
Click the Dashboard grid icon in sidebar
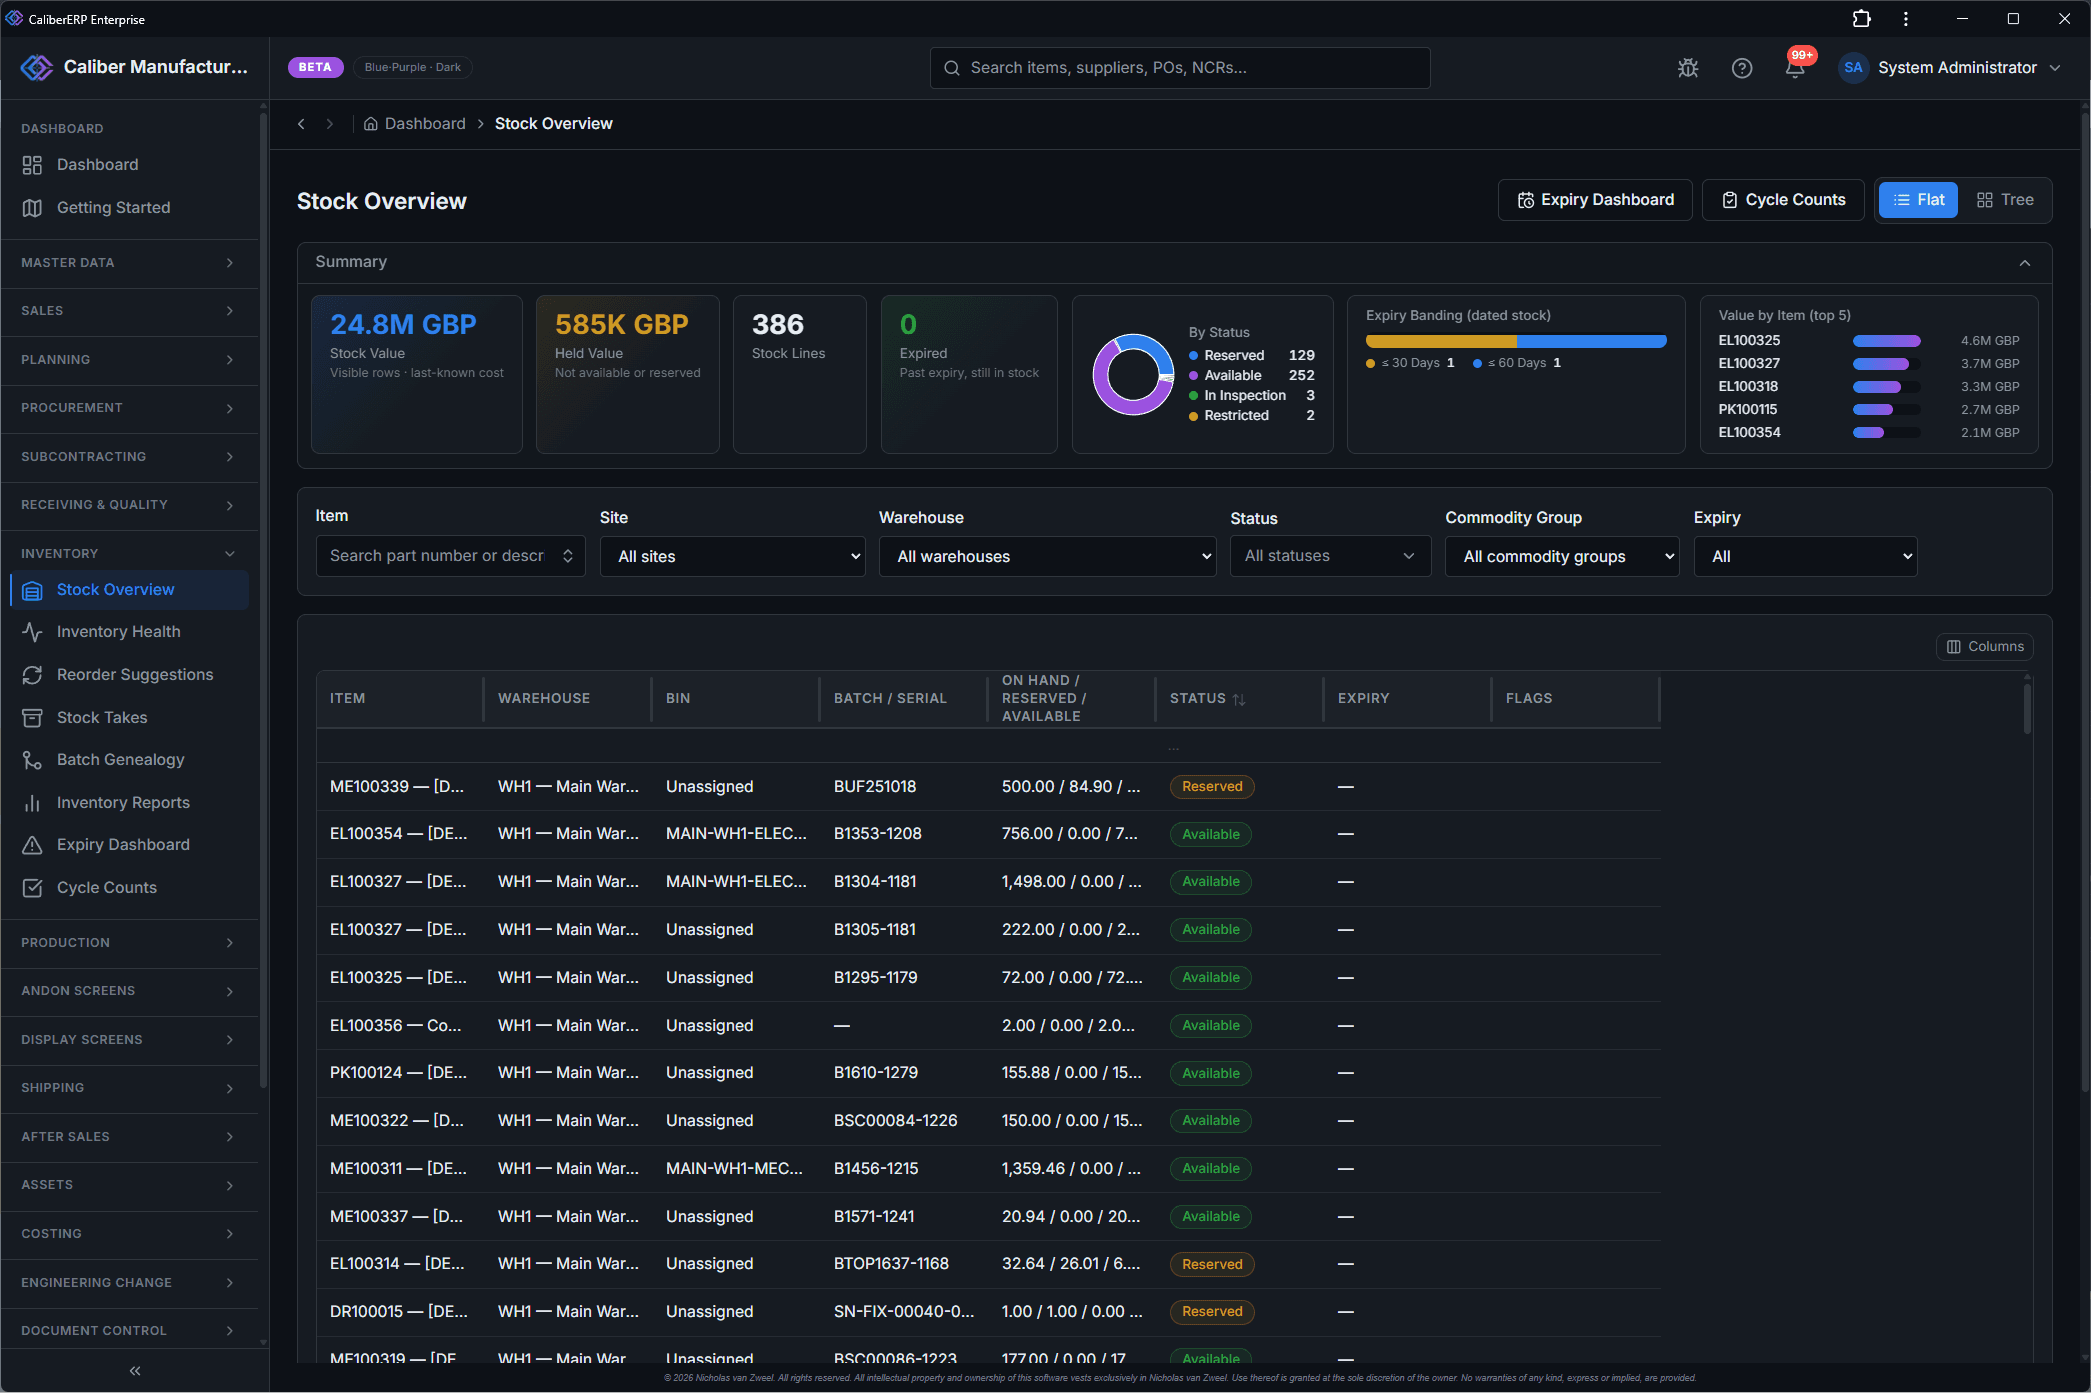(x=32, y=165)
